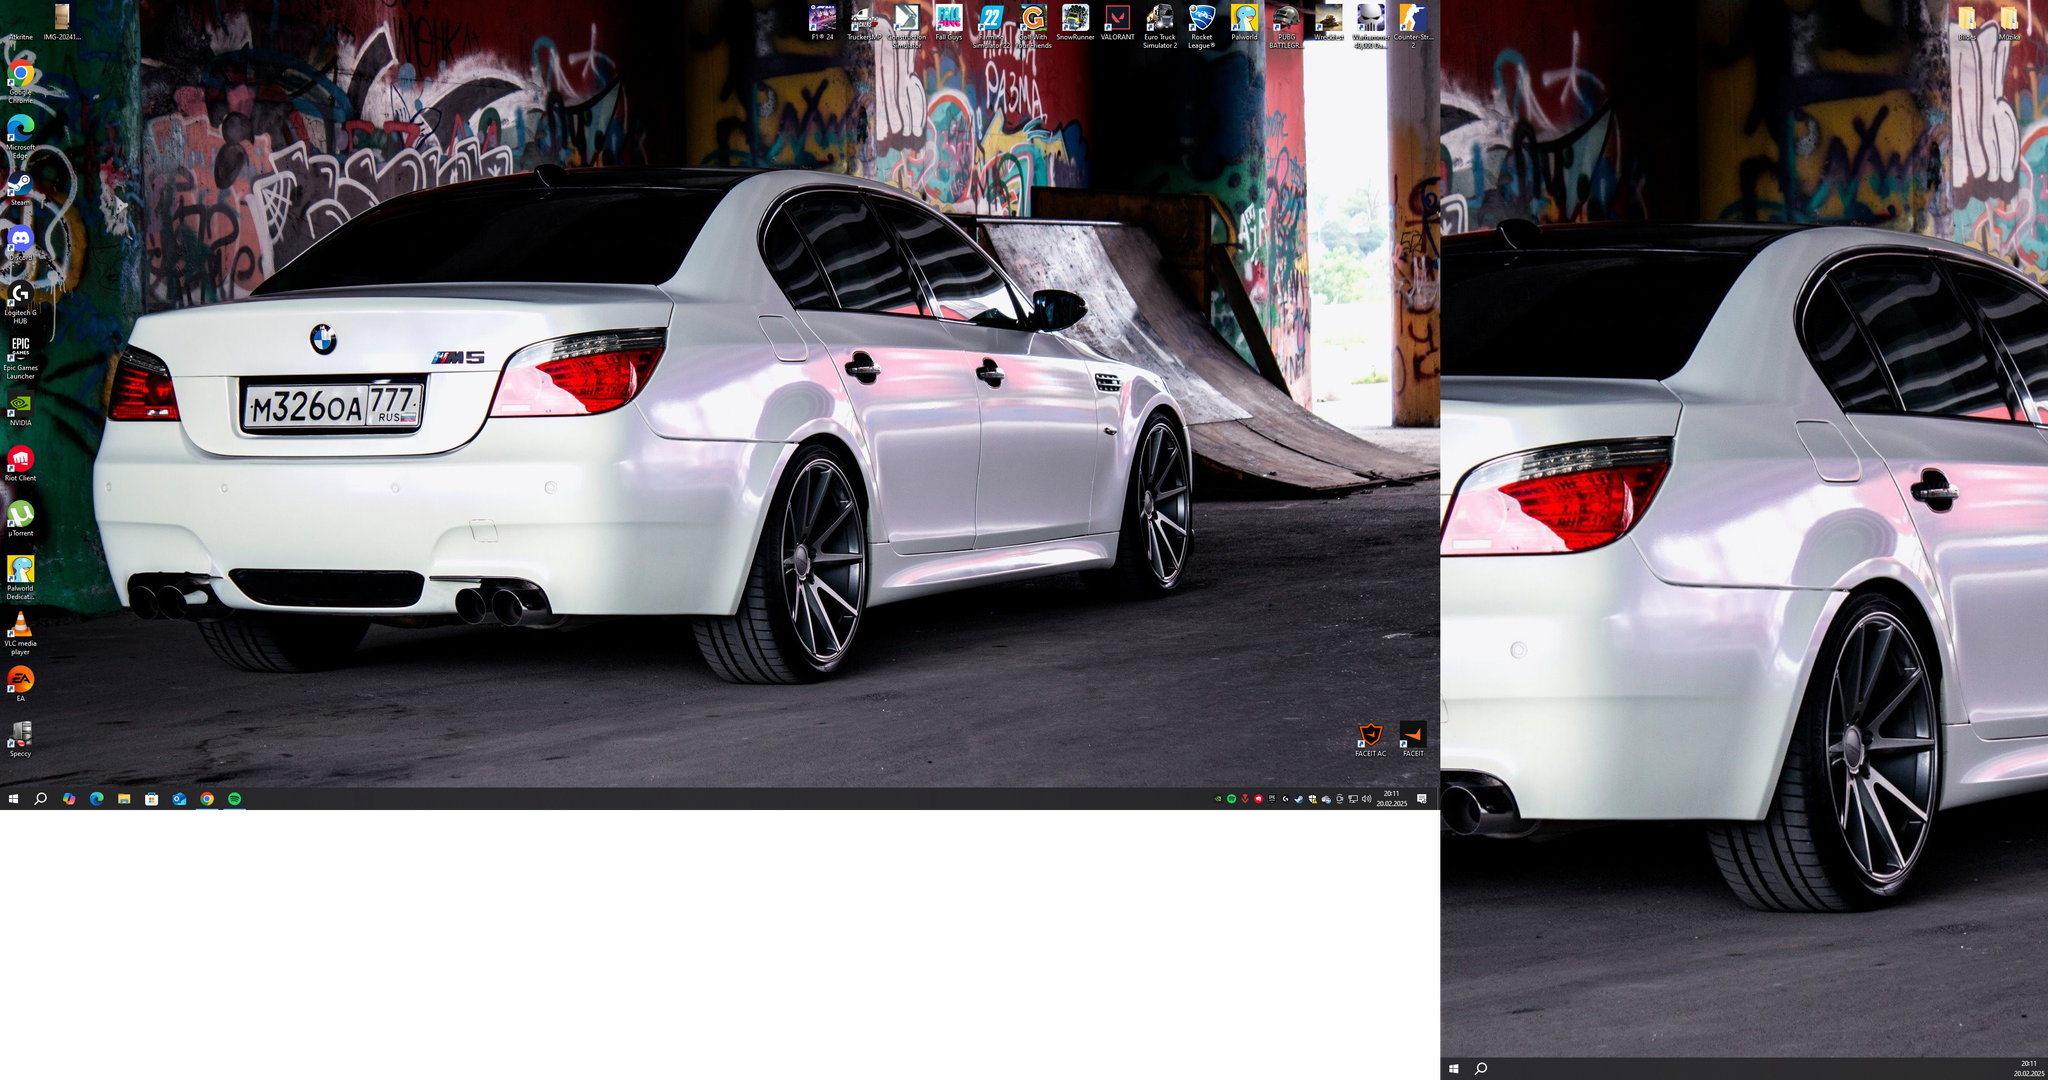Click Riot Client tray icon
Screen dimensions: 2048x1080
tap(1258, 799)
